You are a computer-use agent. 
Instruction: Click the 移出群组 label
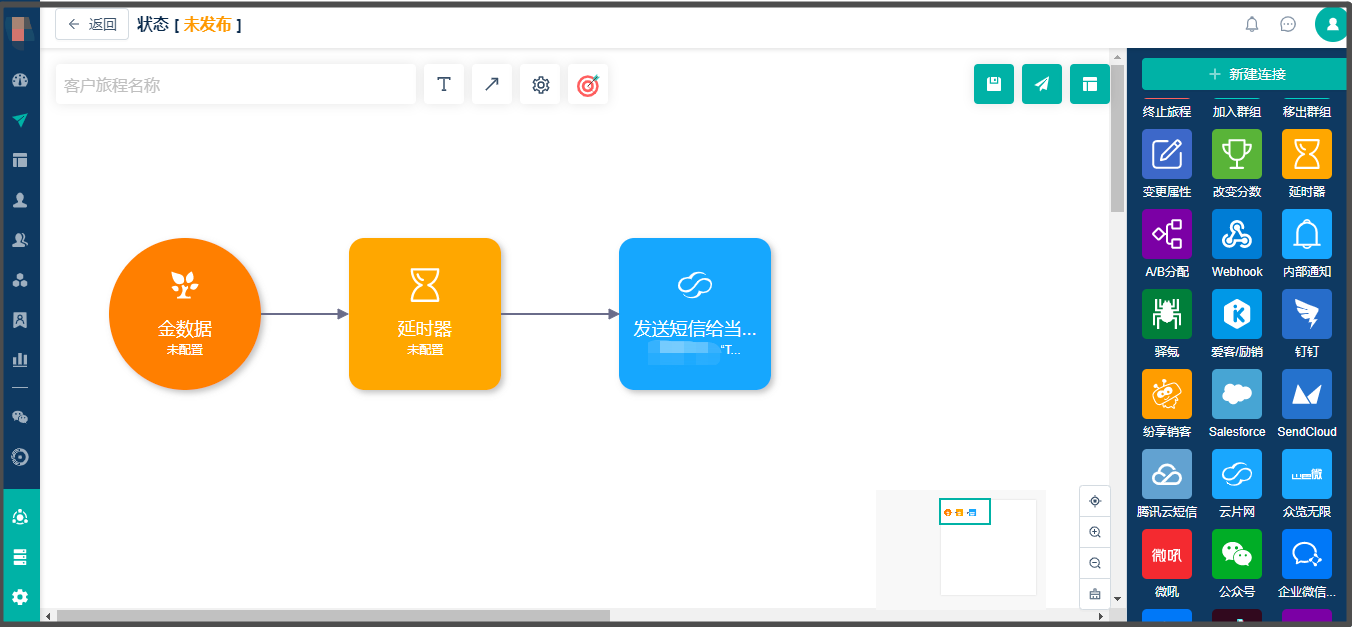click(1307, 112)
